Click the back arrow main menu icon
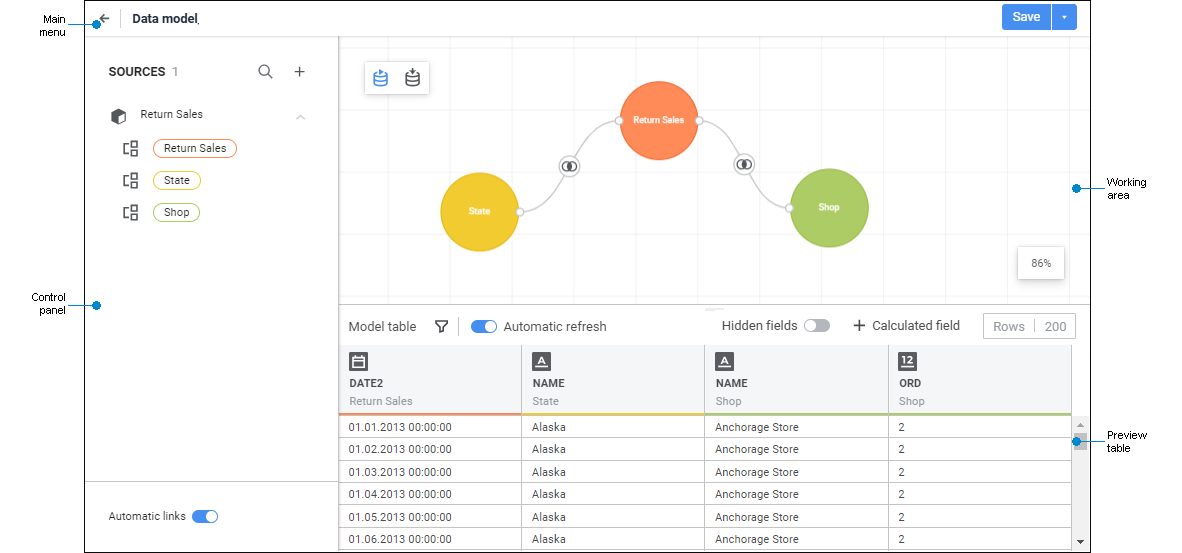The image size is (1182, 553). click(104, 19)
